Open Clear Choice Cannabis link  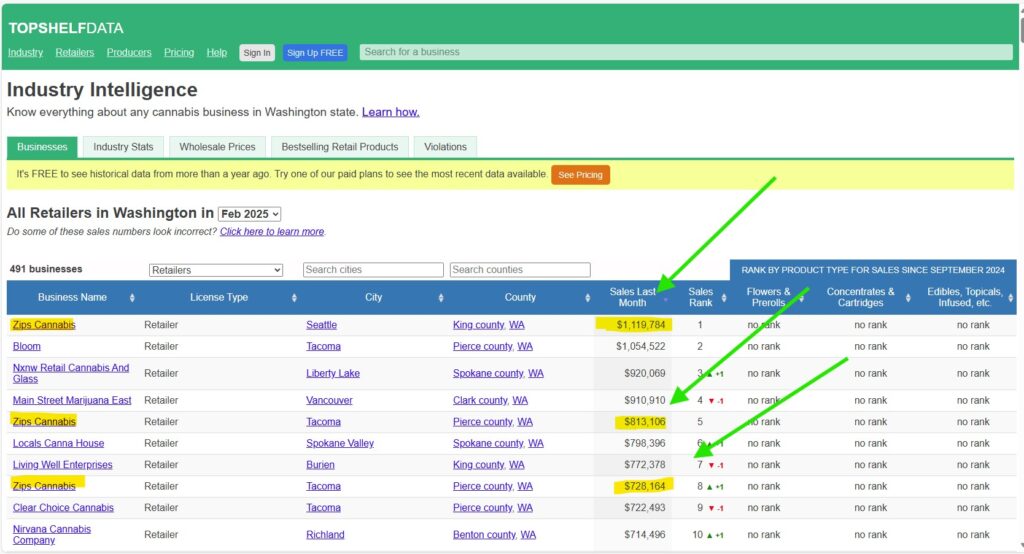(63, 508)
